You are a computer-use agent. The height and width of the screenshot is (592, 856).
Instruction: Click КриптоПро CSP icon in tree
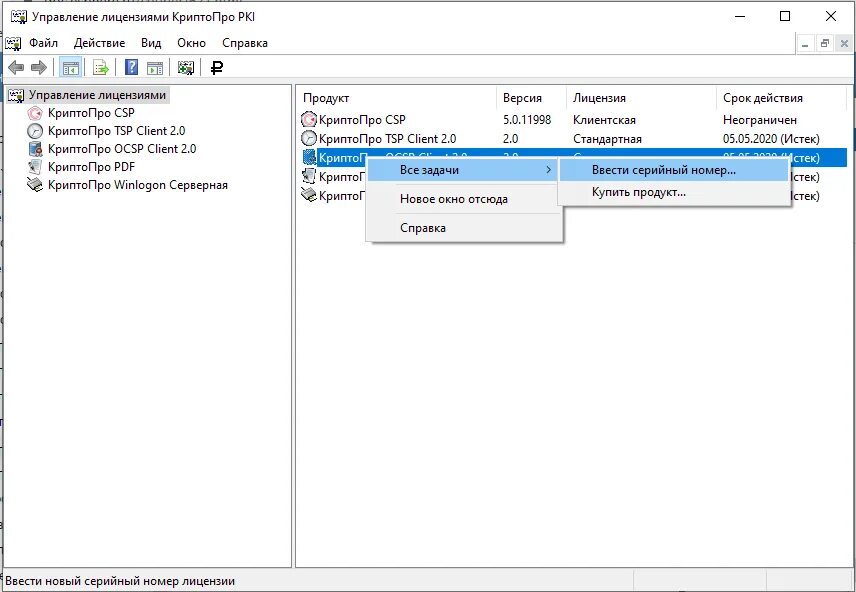(x=35, y=113)
